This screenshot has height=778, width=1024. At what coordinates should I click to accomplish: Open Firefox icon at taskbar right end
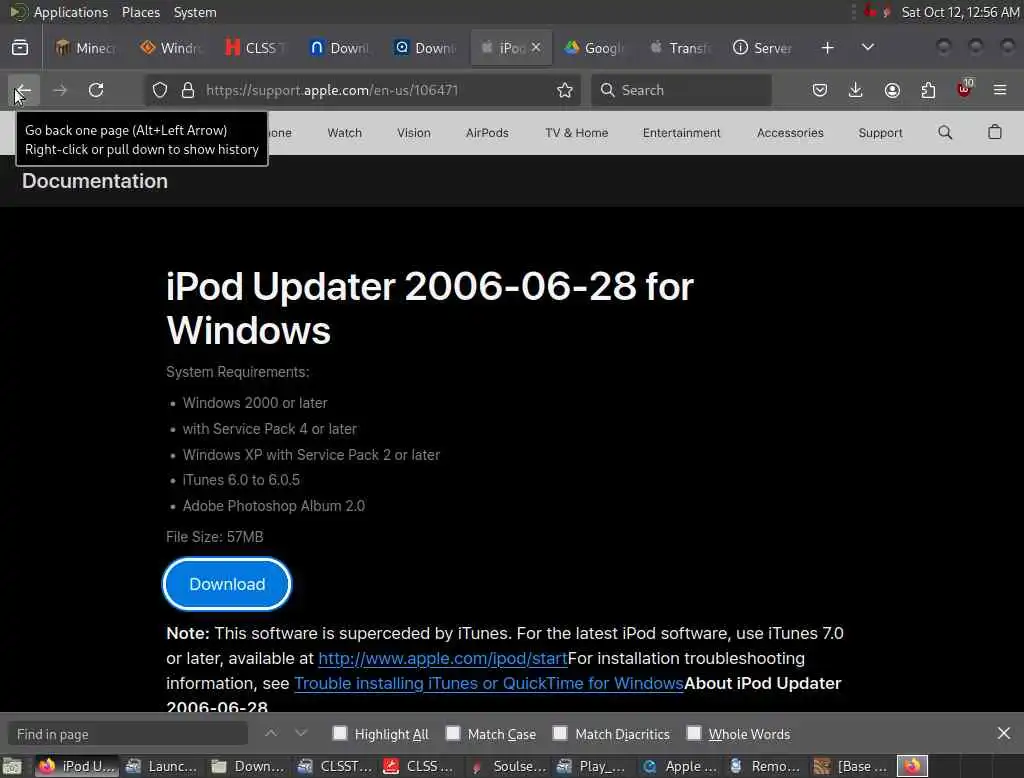click(912, 766)
